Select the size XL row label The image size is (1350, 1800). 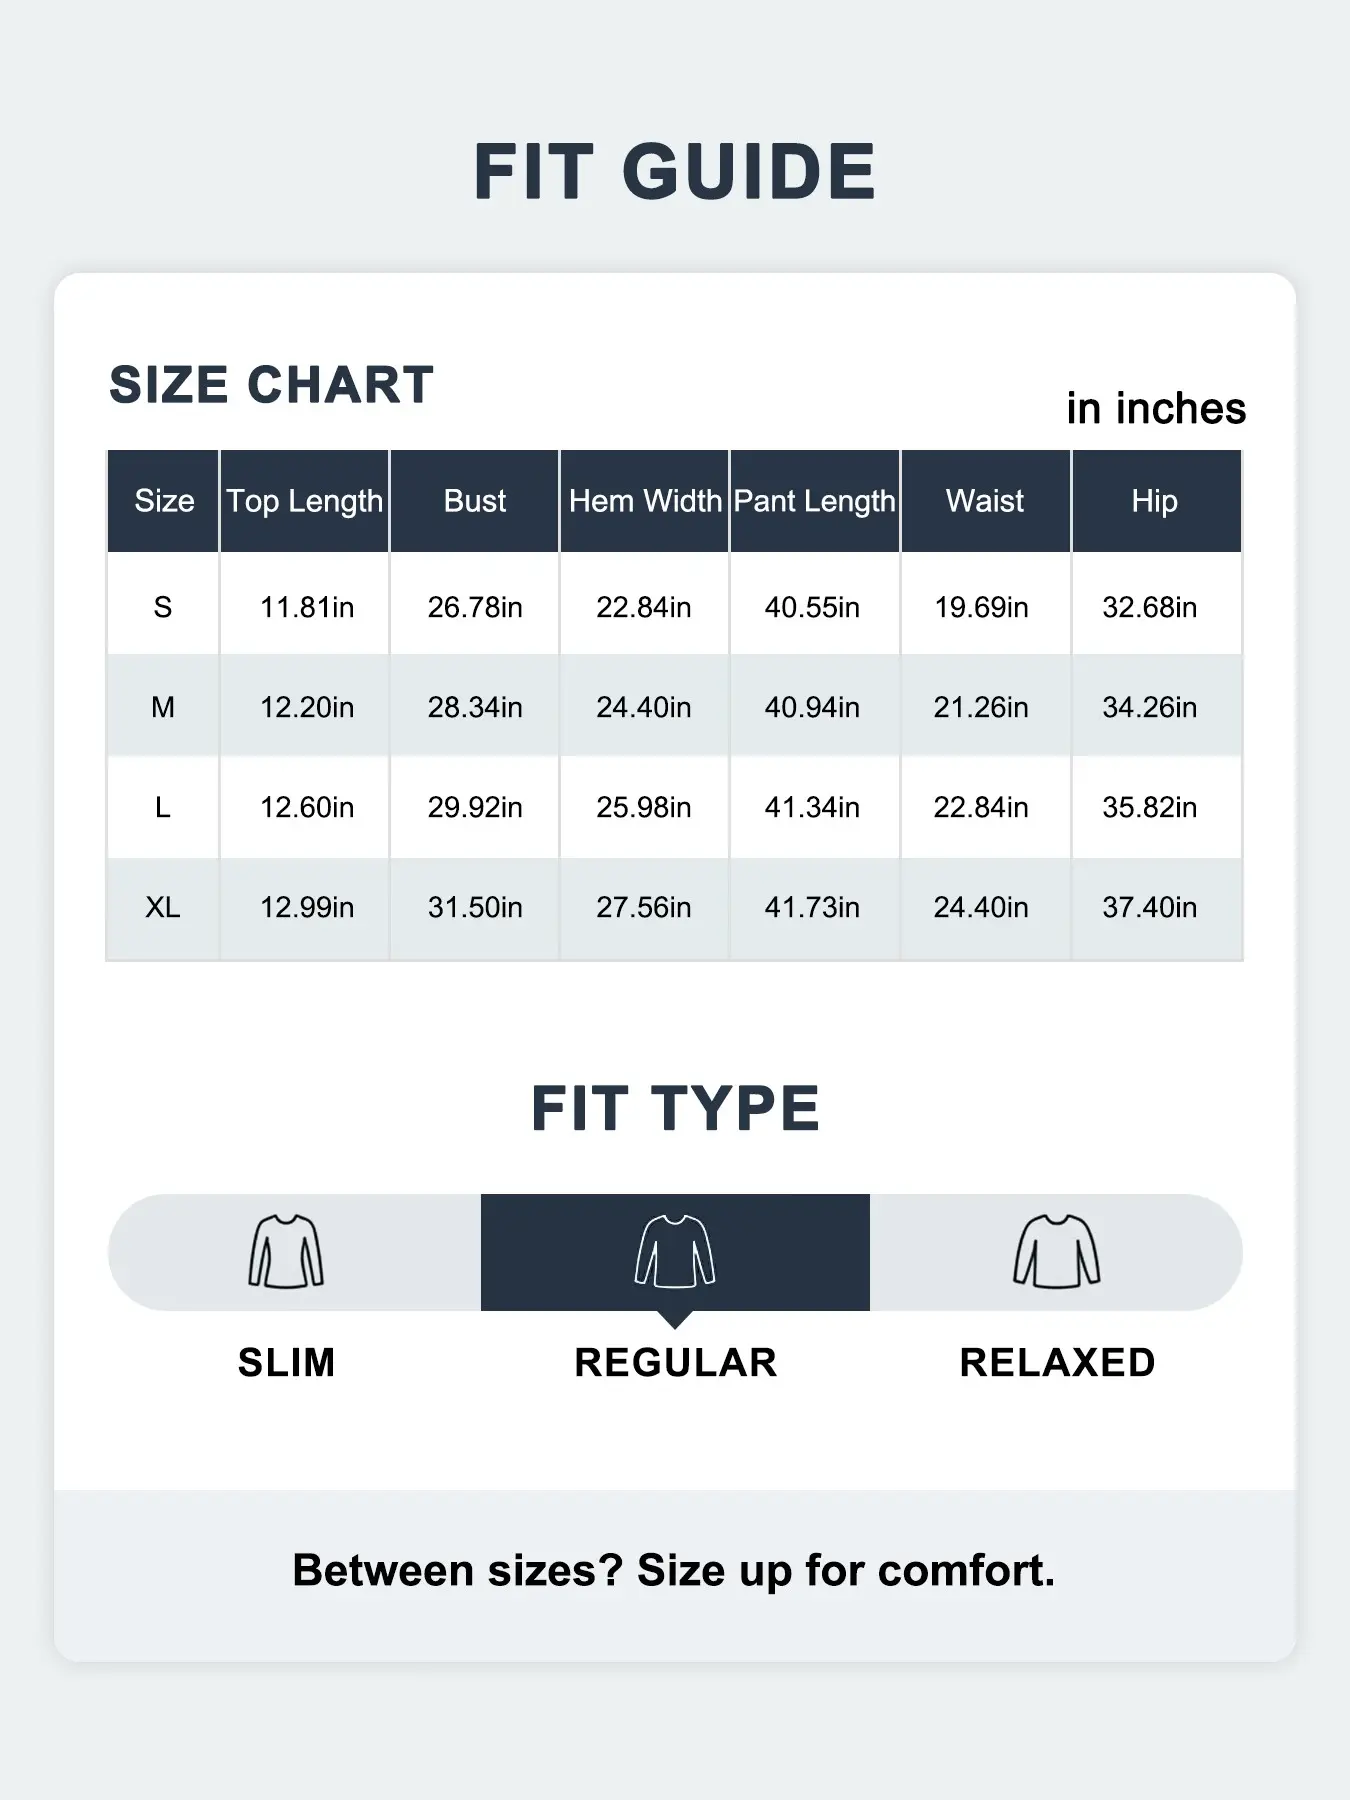click(163, 907)
